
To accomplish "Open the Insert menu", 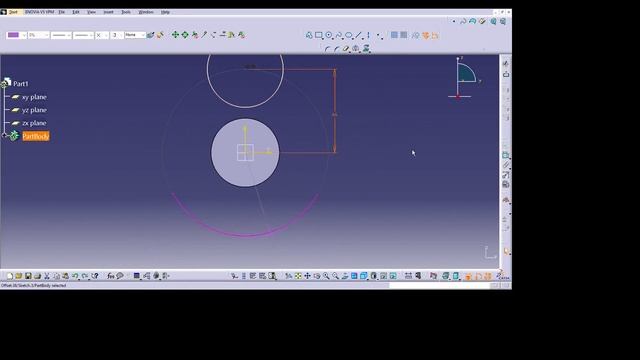I will pos(109,12).
